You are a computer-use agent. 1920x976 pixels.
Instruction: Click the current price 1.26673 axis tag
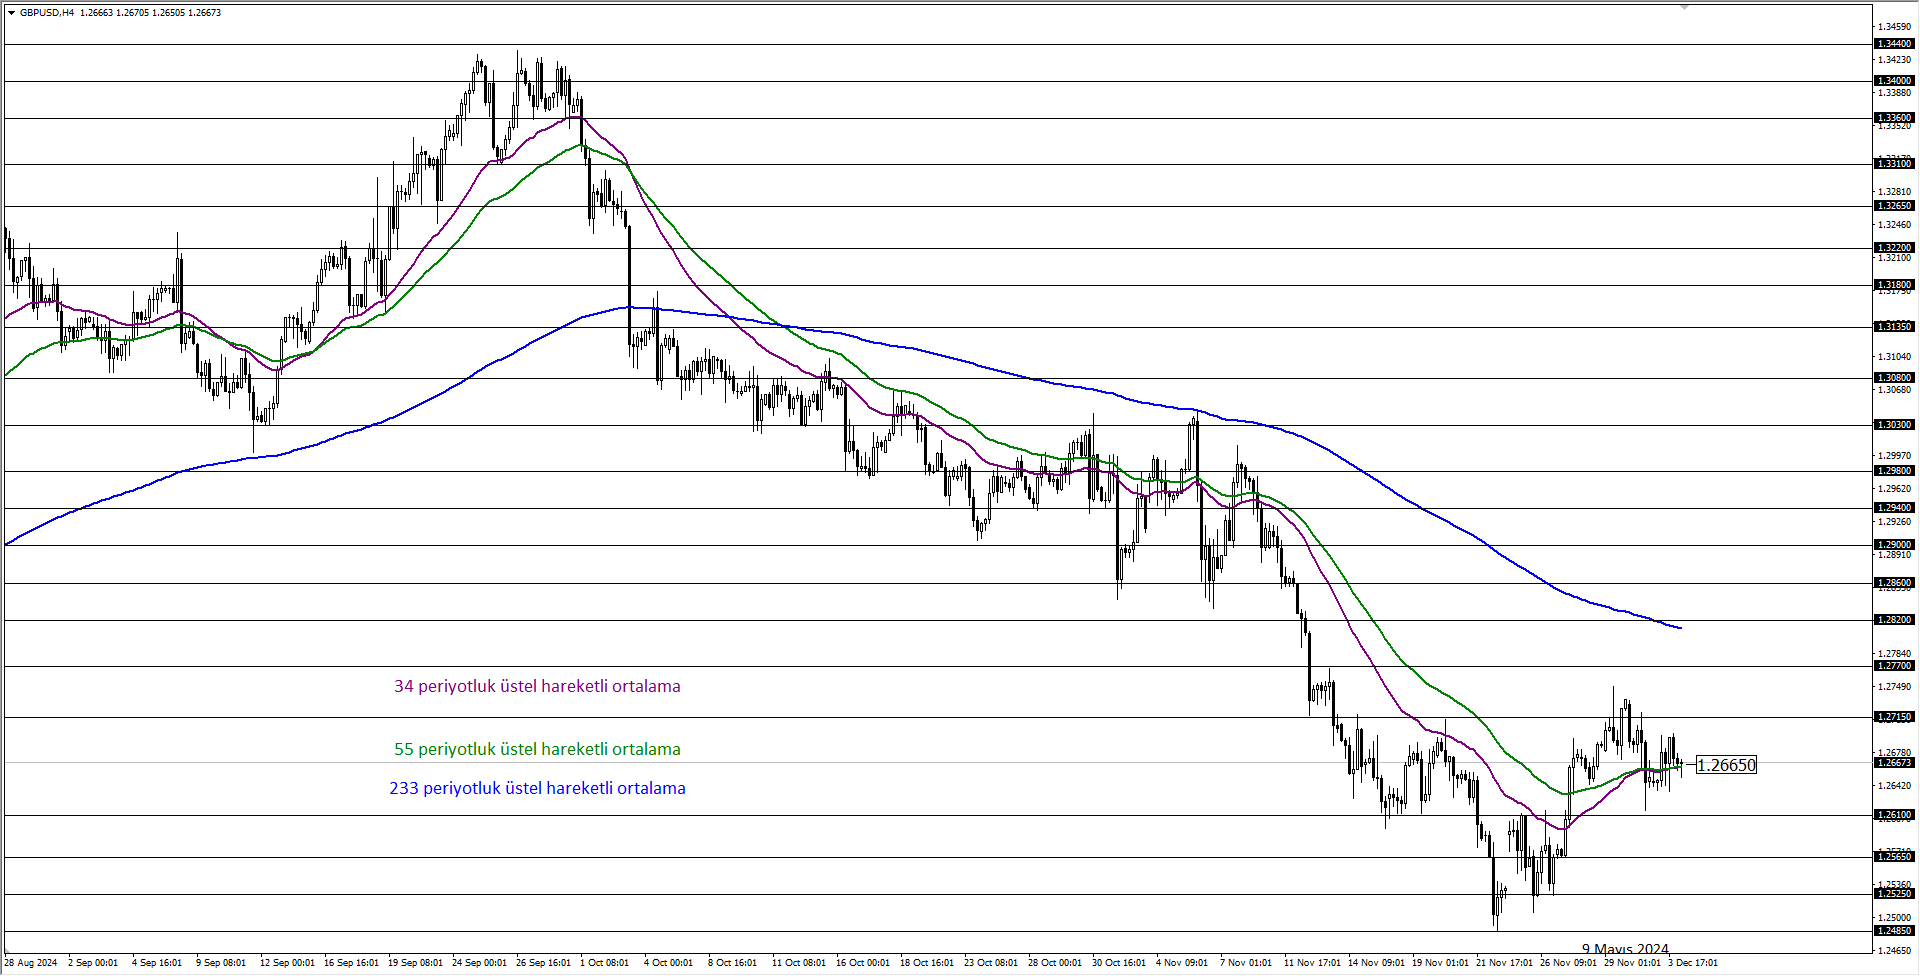point(1894,763)
